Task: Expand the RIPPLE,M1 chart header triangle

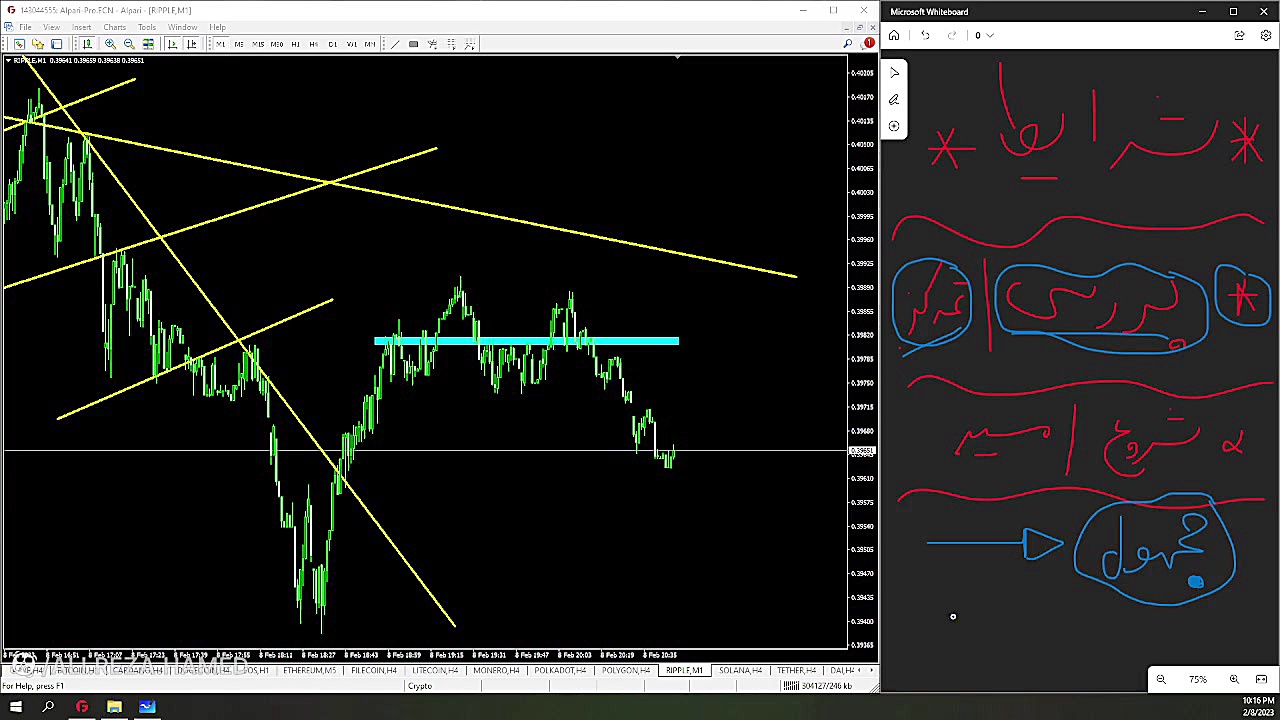Action: tap(9, 61)
